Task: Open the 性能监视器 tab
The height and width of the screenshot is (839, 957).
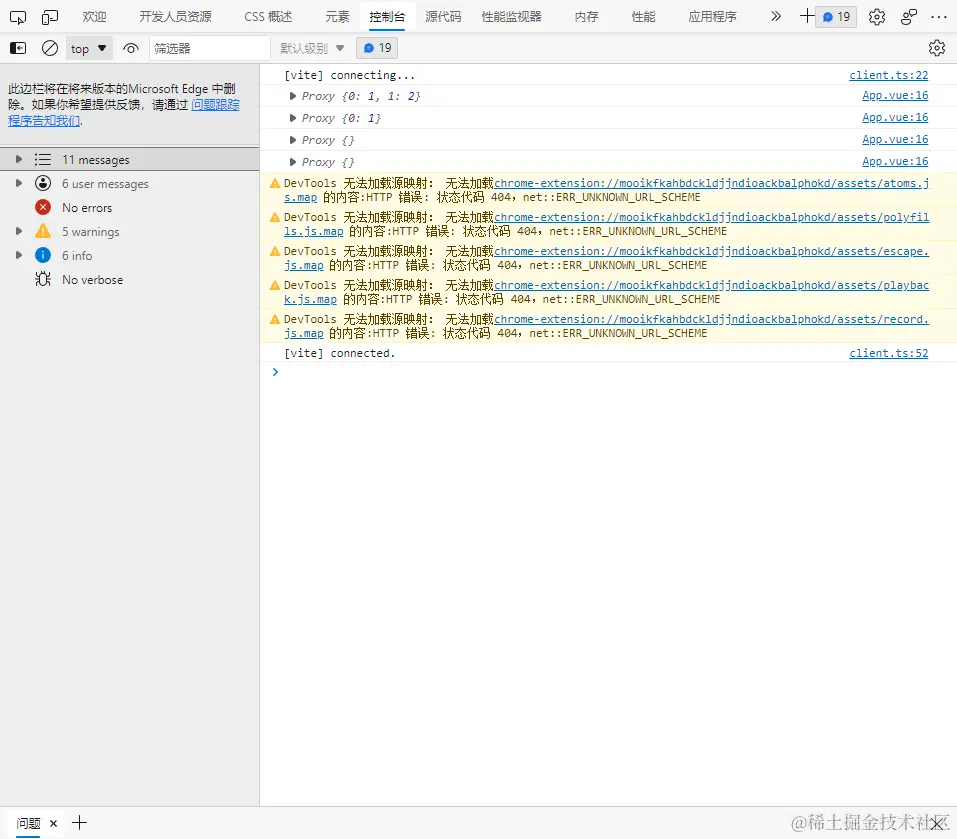Action: tap(511, 16)
